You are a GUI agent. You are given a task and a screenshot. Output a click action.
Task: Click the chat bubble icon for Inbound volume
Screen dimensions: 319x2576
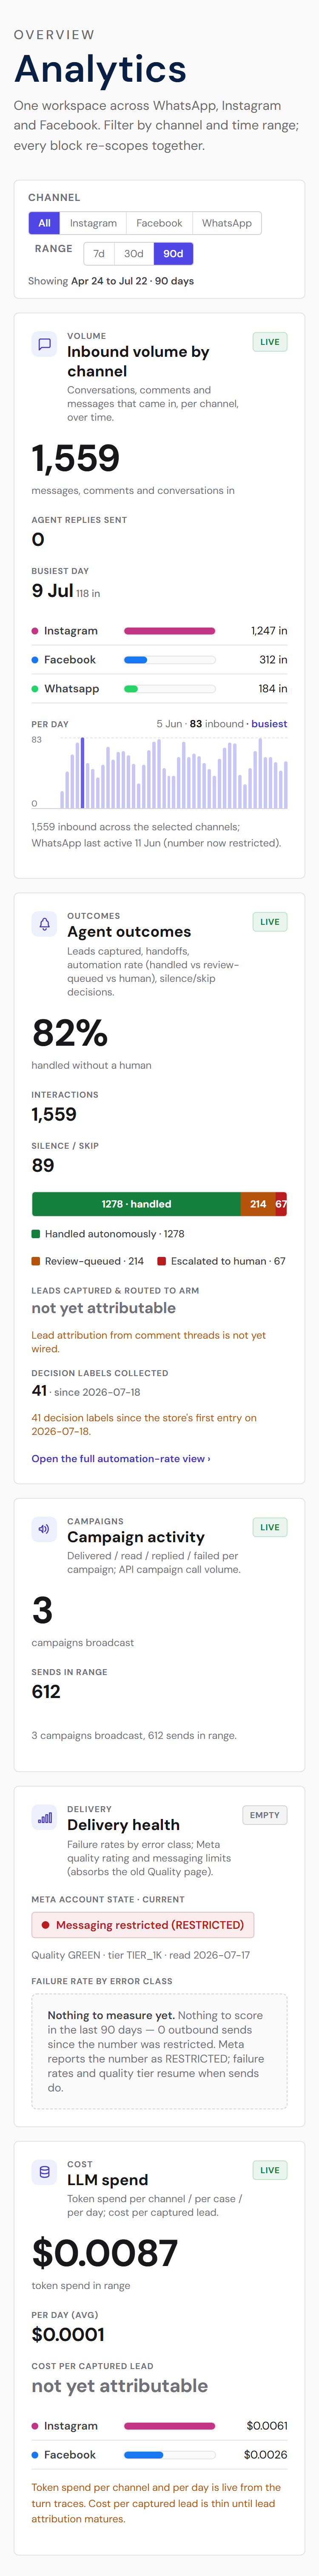tap(44, 344)
